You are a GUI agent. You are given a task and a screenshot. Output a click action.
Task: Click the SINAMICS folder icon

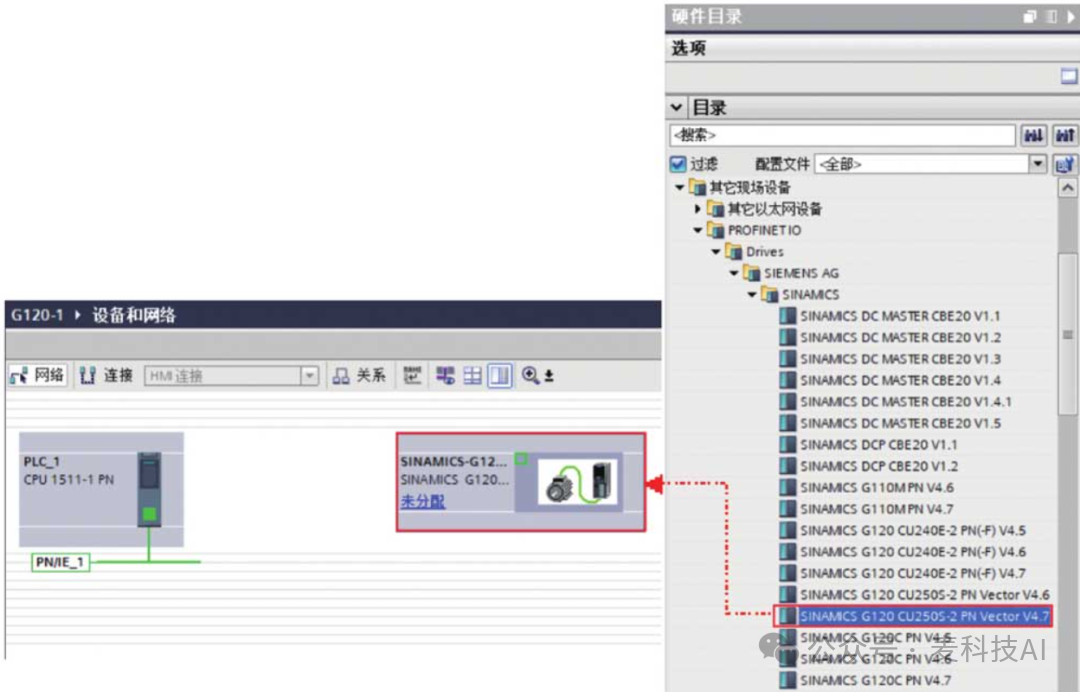pyautogui.click(x=769, y=294)
